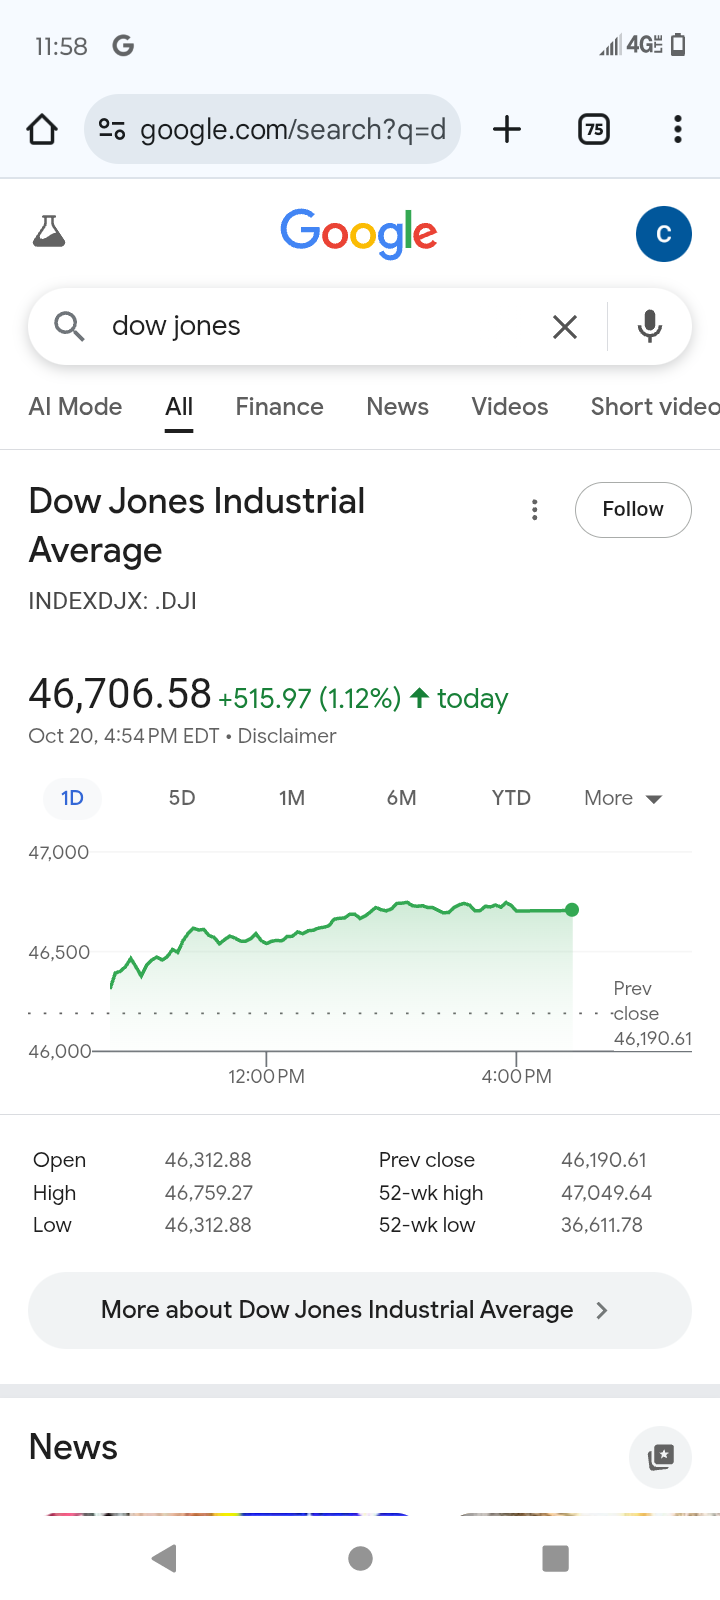Viewport: 720px width, 1600px height.
Task: Tap the Chrome home icon
Action: pyautogui.click(x=42, y=129)
